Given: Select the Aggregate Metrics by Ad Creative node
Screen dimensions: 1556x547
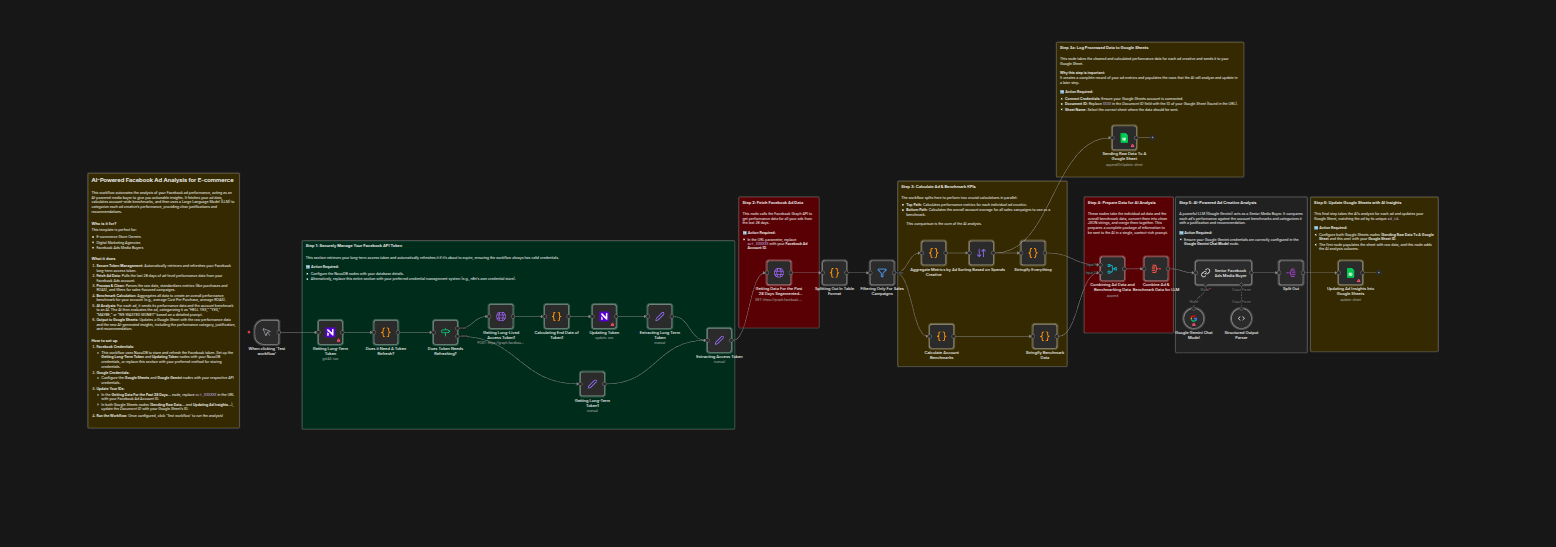Looking at the screenshot, I should tap(933, 253).
